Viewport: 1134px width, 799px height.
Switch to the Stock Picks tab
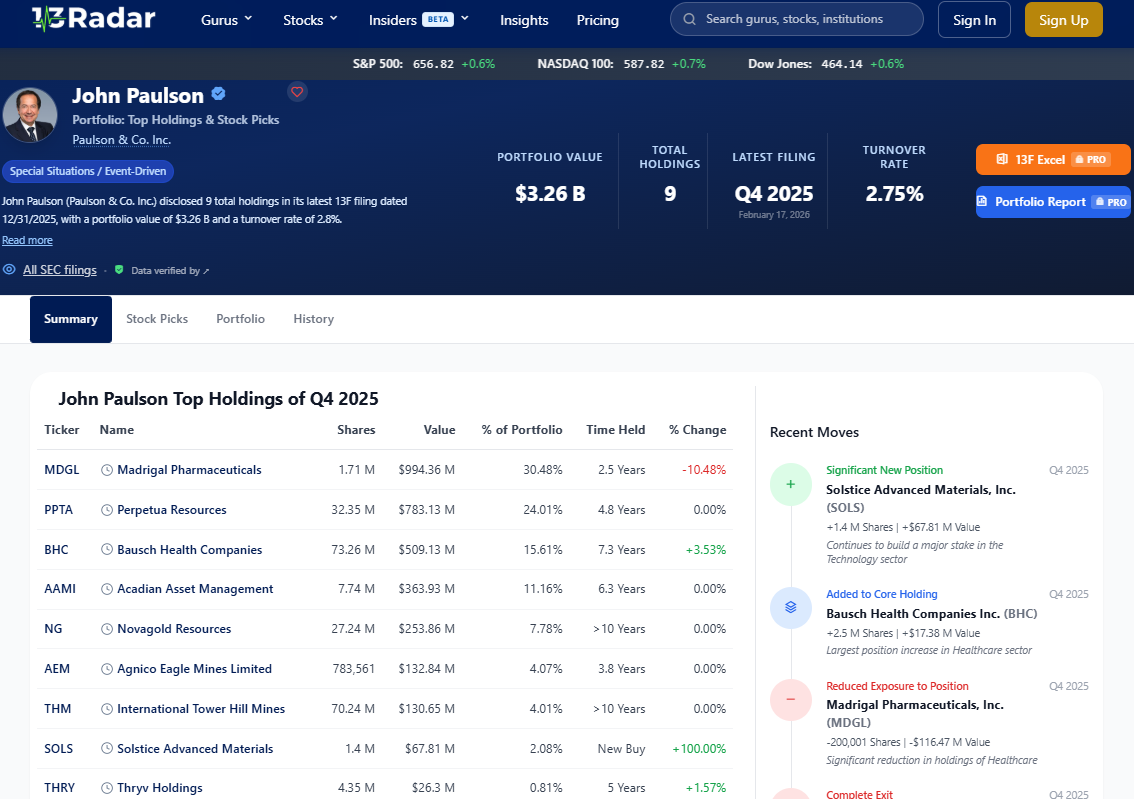click(157, 319)
